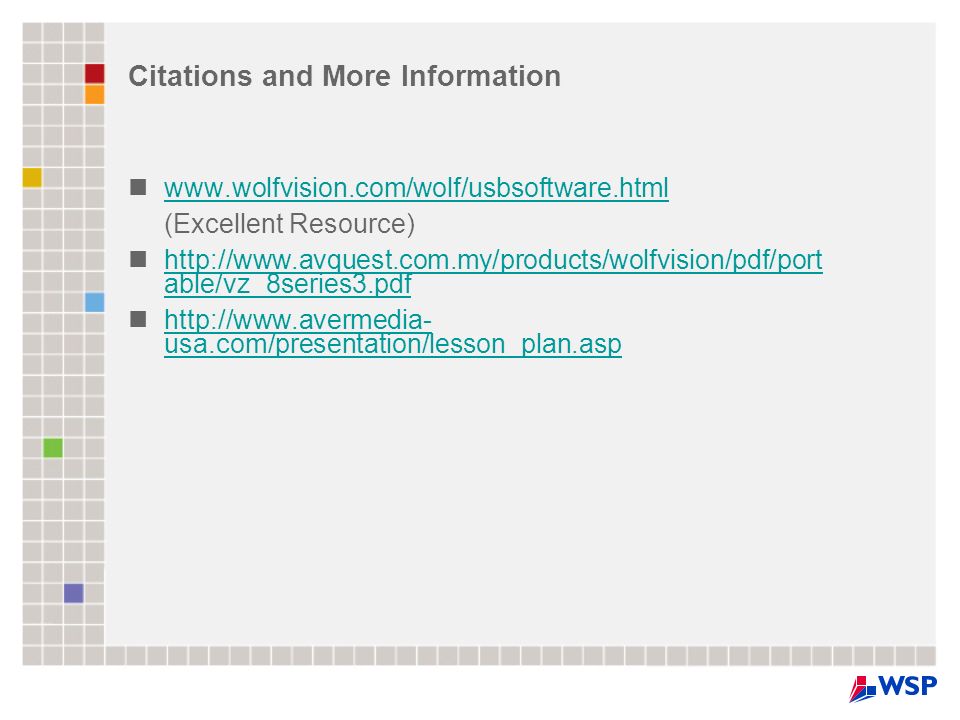Click the 'Citations and More Information' title
Viewport: 960px width, 720px height.
pyautogui.click(x=345, y=77)
